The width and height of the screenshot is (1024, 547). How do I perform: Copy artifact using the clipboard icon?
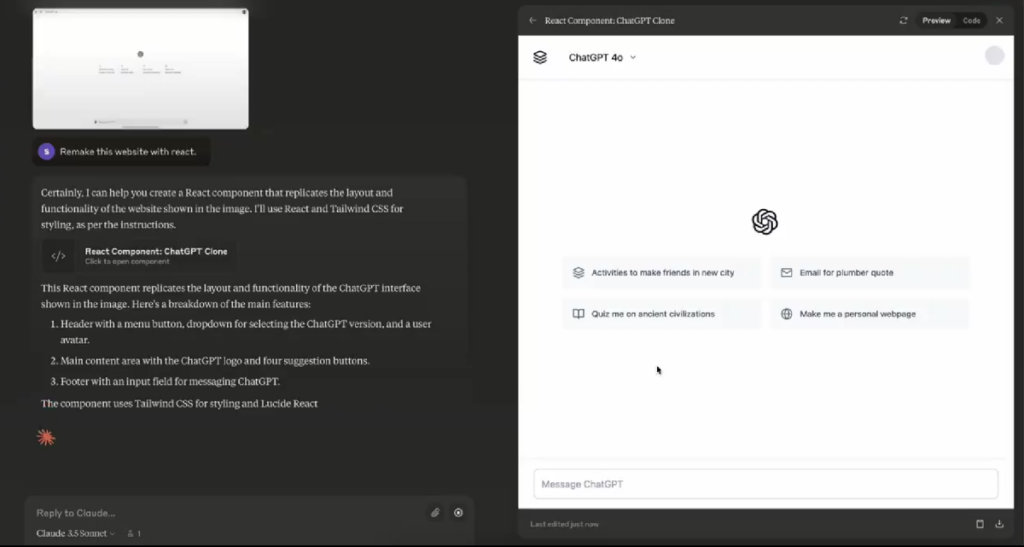[x=980, y=524]
